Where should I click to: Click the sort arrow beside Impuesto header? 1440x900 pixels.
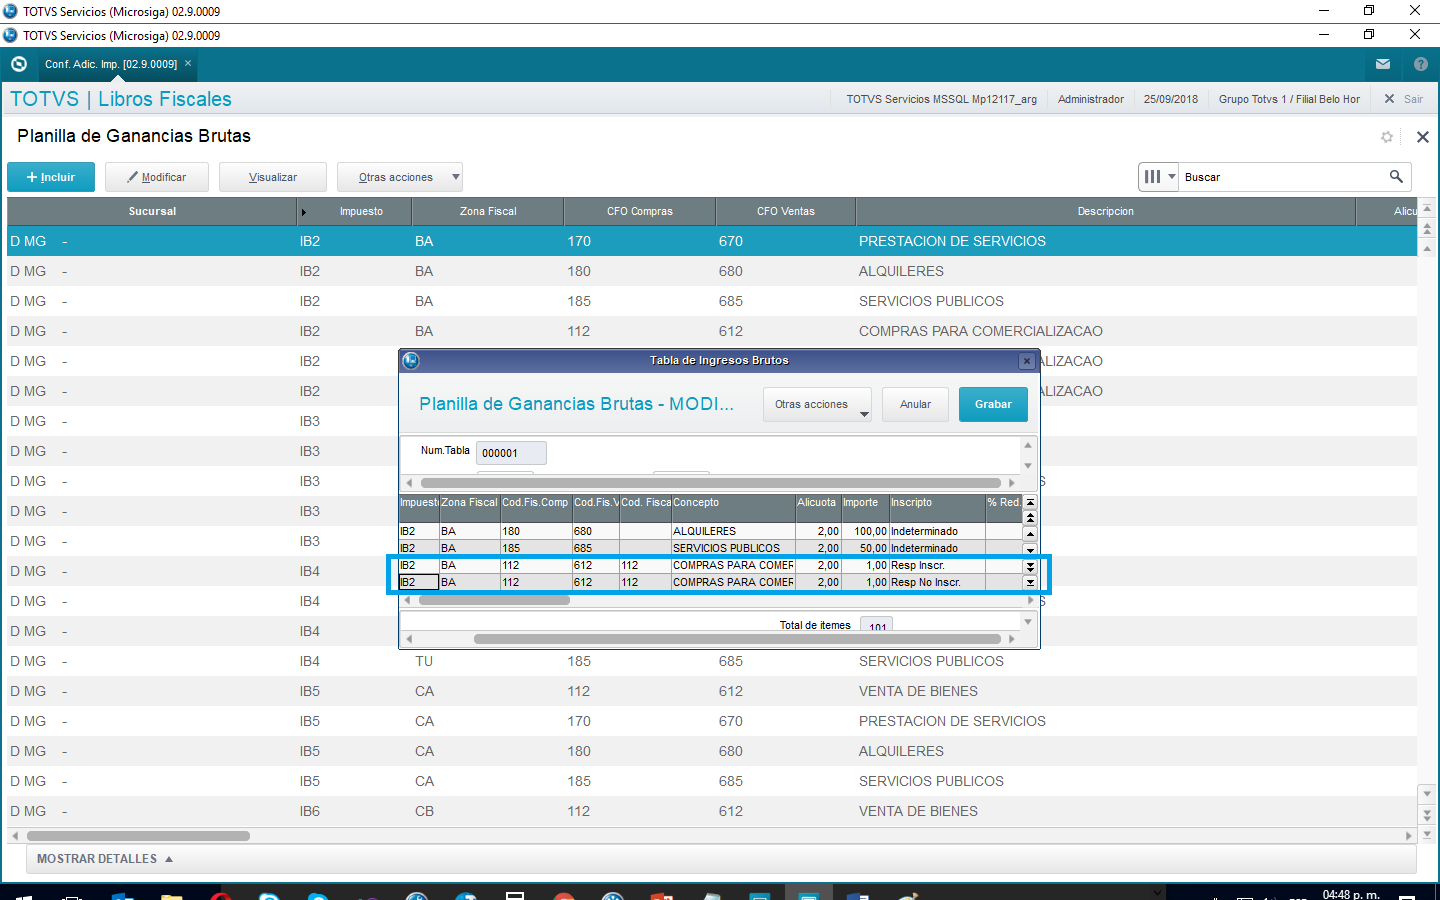(304, 212)
